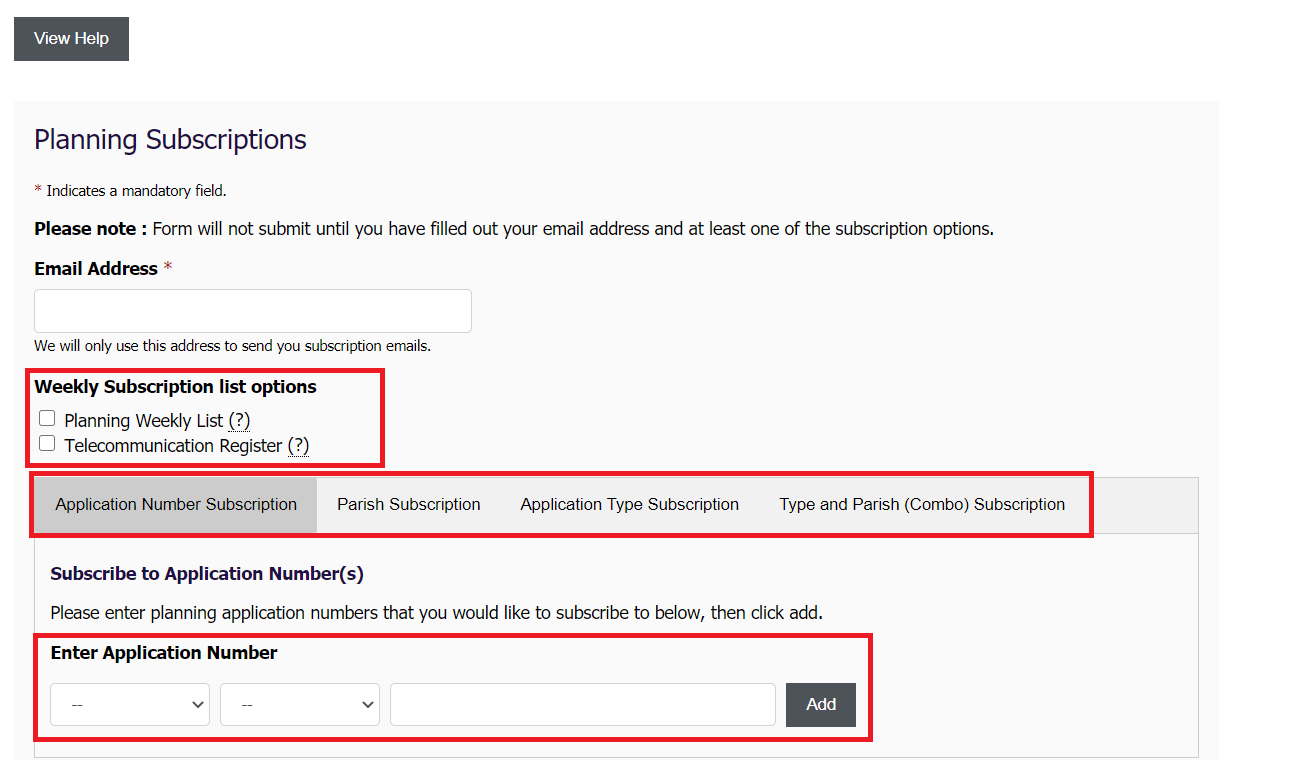Click the 'Weekly Subscription list options' heading

pos(176,387)
